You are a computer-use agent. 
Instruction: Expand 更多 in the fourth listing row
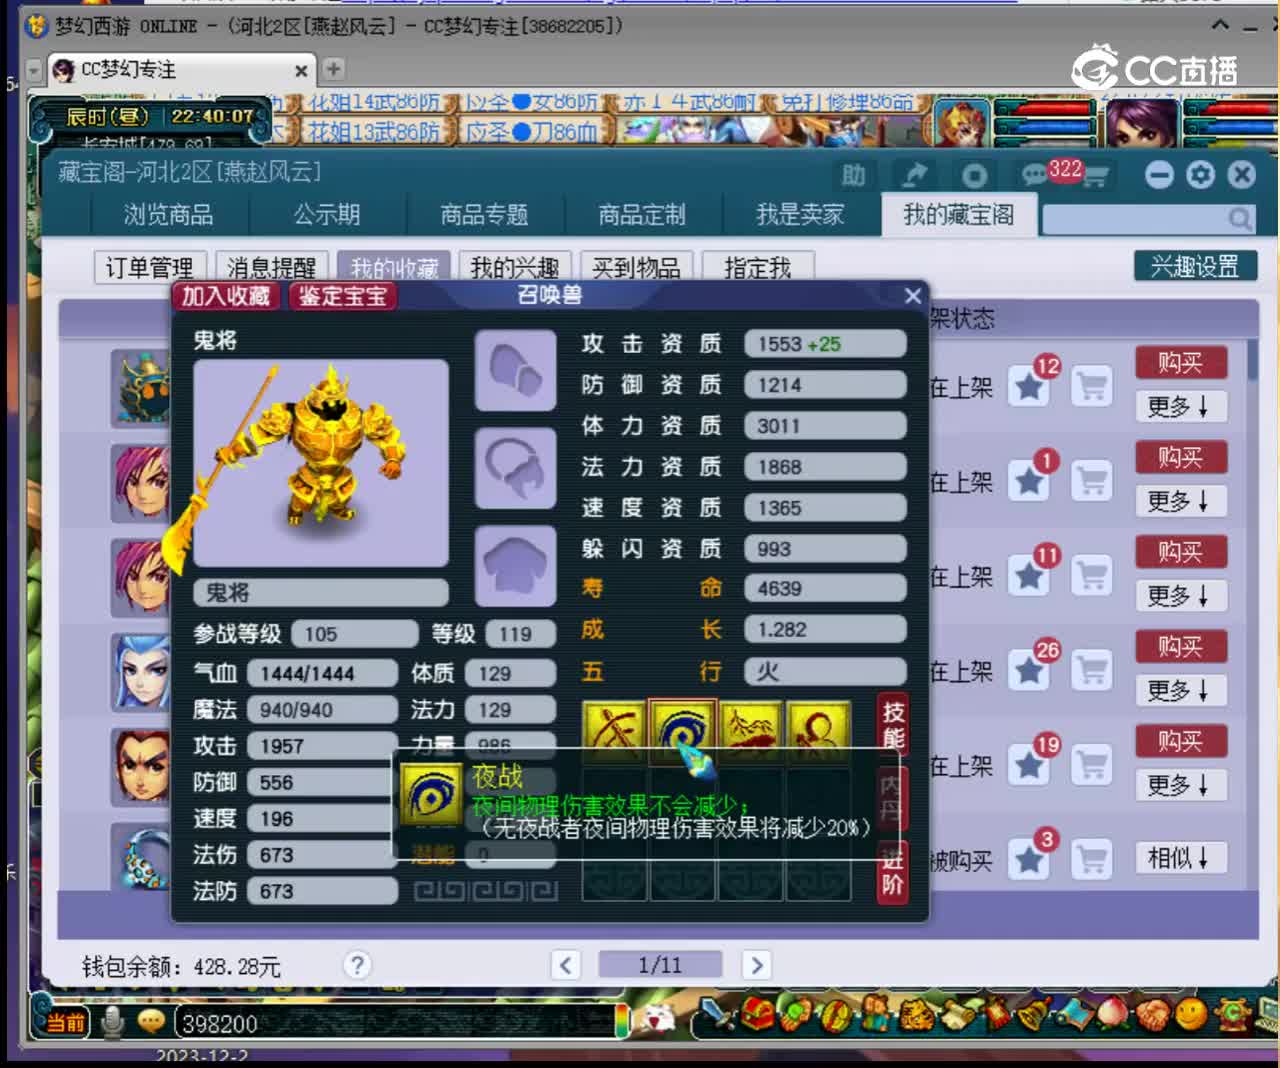pyautogui.click(x=1181, y=690)
